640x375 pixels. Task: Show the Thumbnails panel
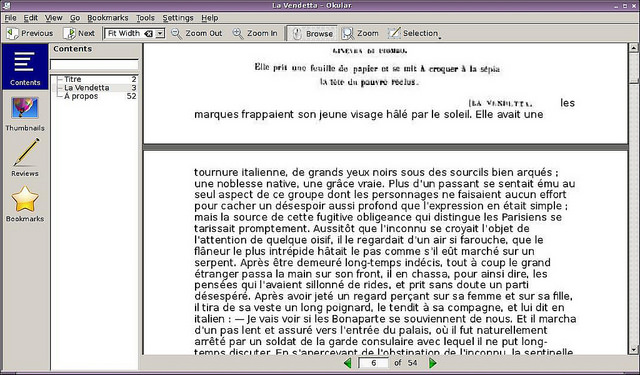point(25,114)
